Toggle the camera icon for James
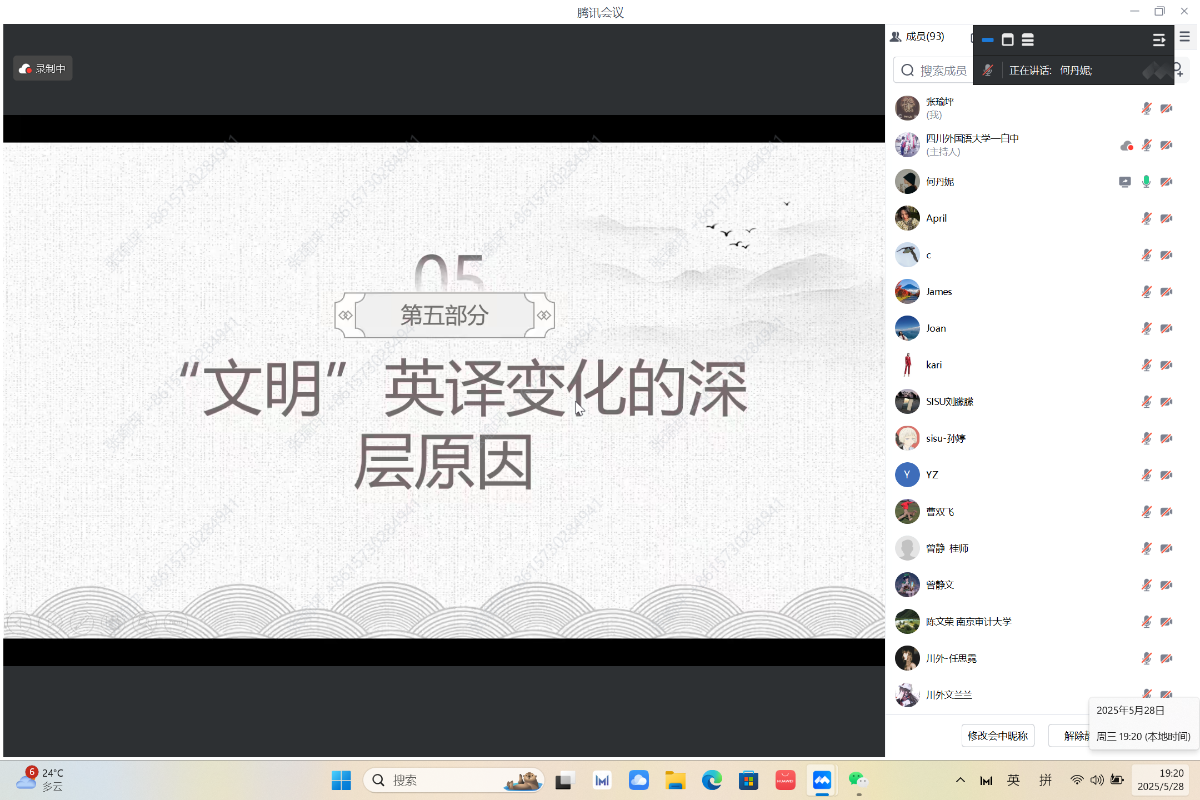Screen dimensions: 1200x800 1166,292
